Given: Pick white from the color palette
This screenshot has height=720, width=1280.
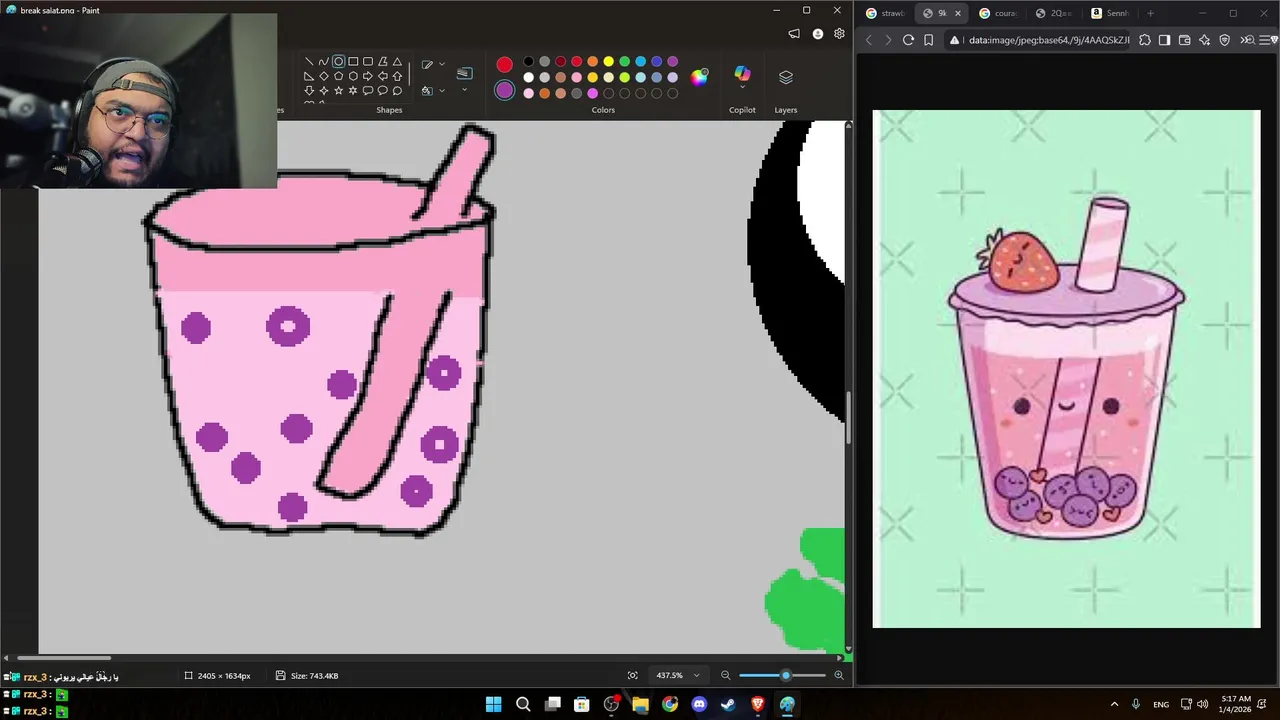Looking at the screenshot, I should (x=528, y=77).
